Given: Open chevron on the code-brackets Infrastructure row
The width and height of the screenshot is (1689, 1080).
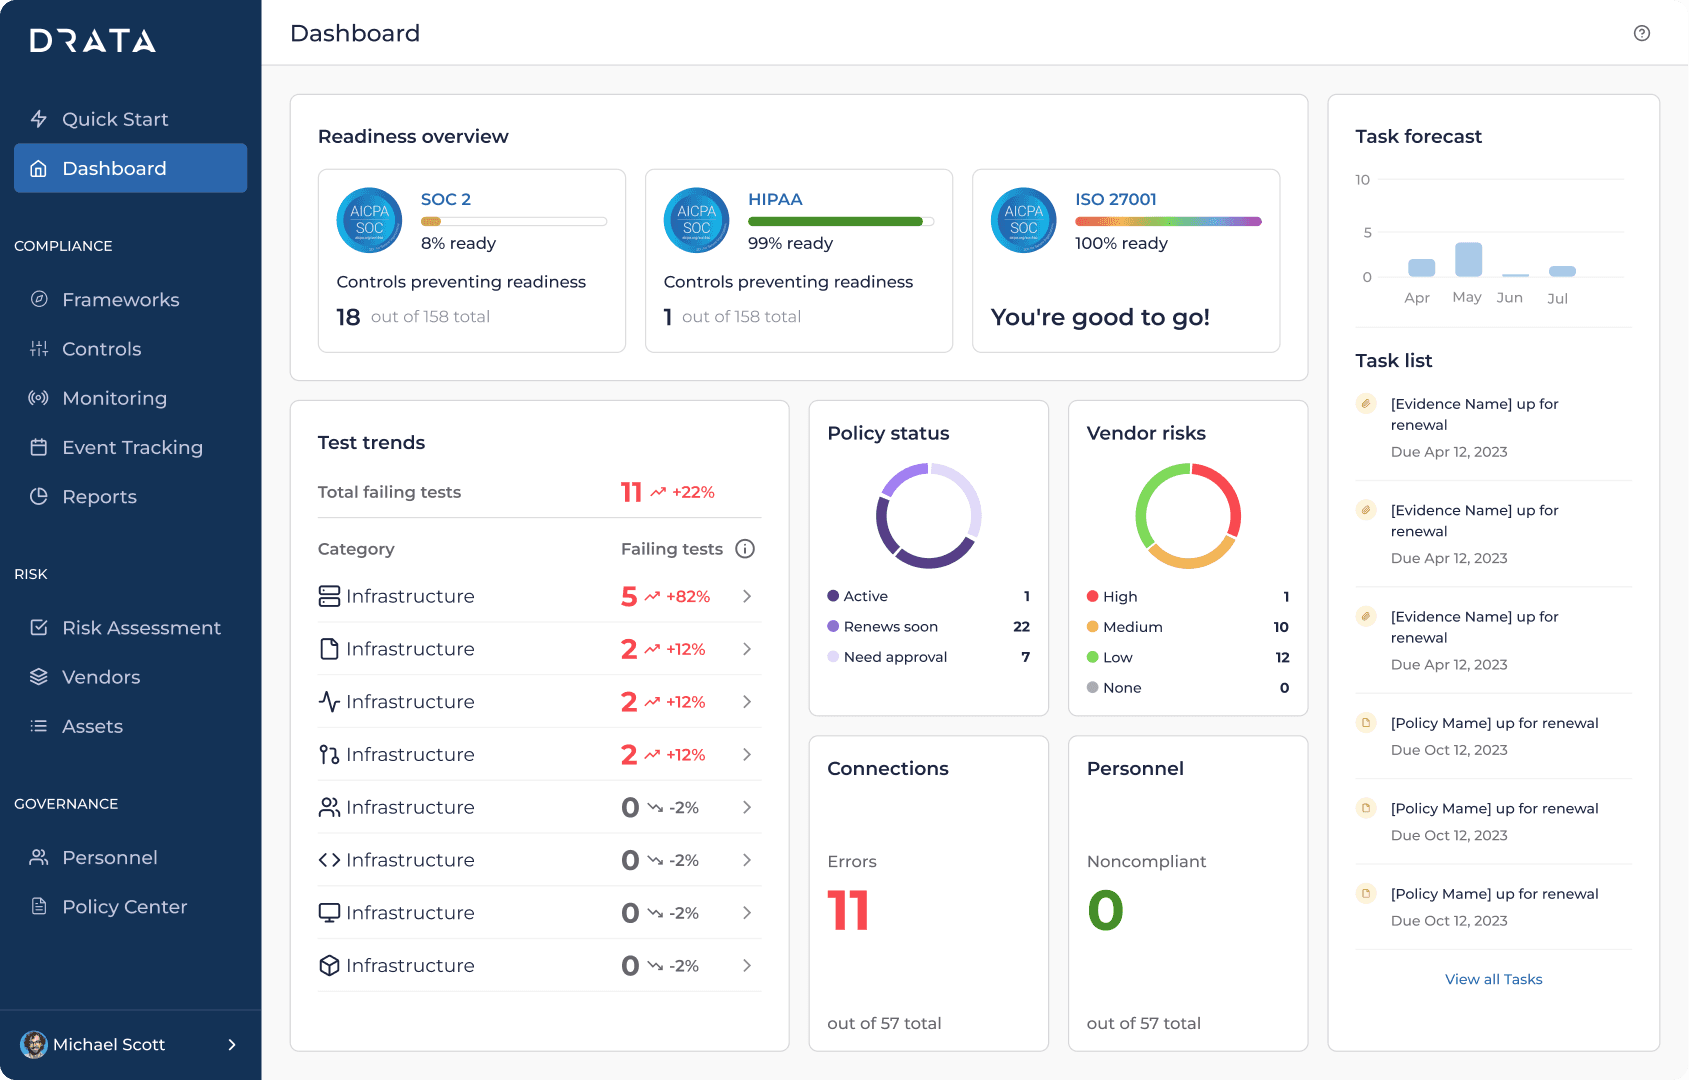Looking at the screenshot, I should coord(747,860).
